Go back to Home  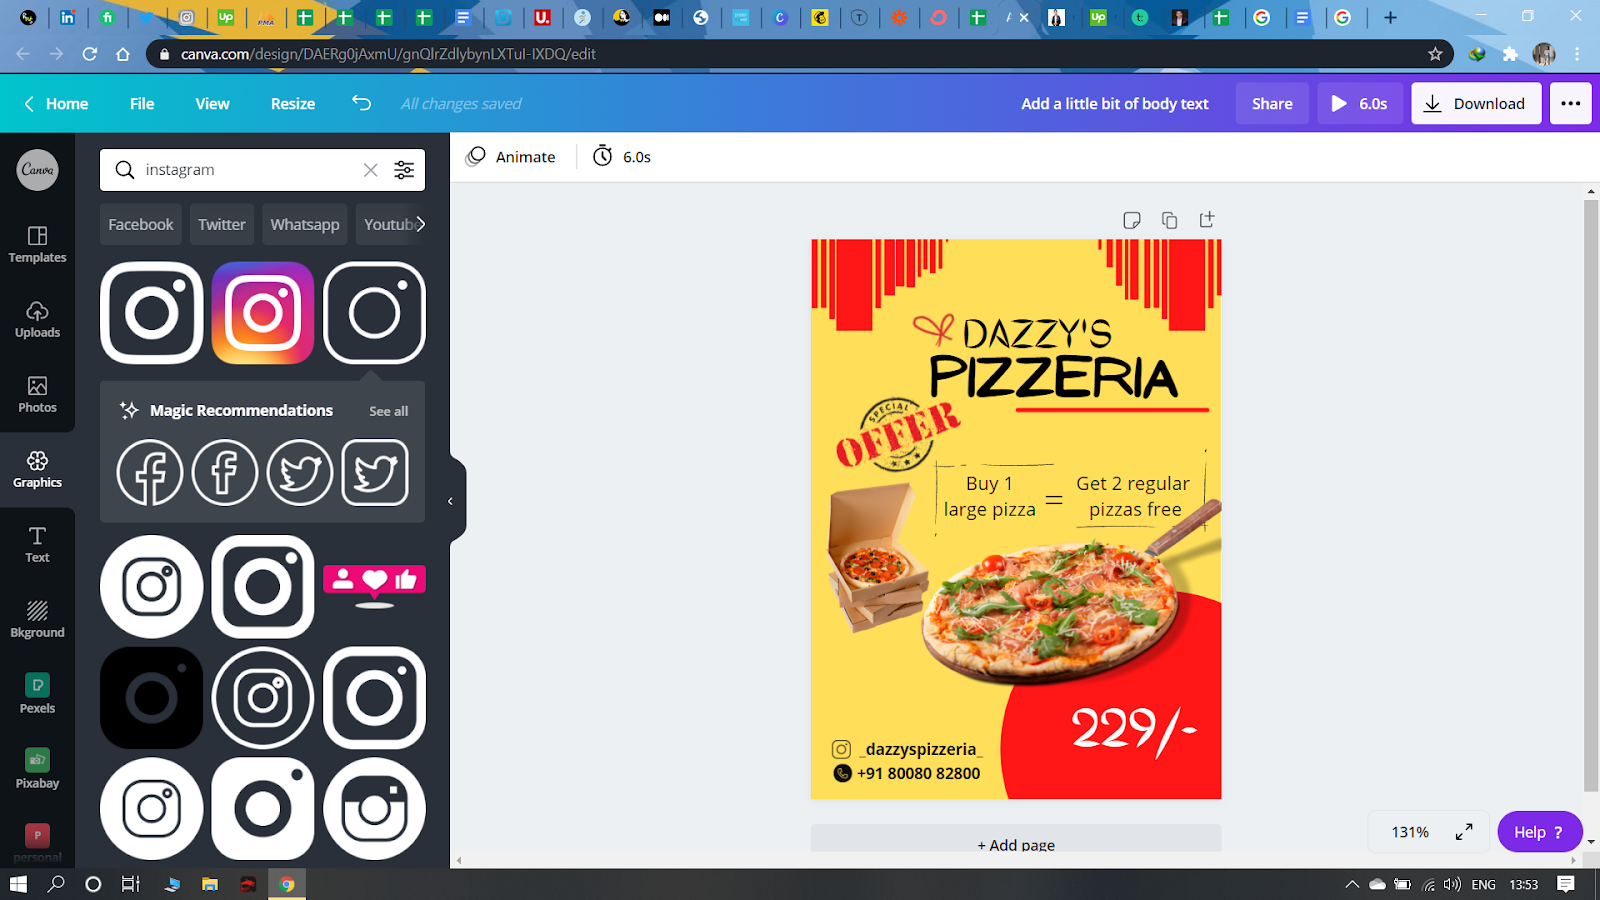point(57,103)
